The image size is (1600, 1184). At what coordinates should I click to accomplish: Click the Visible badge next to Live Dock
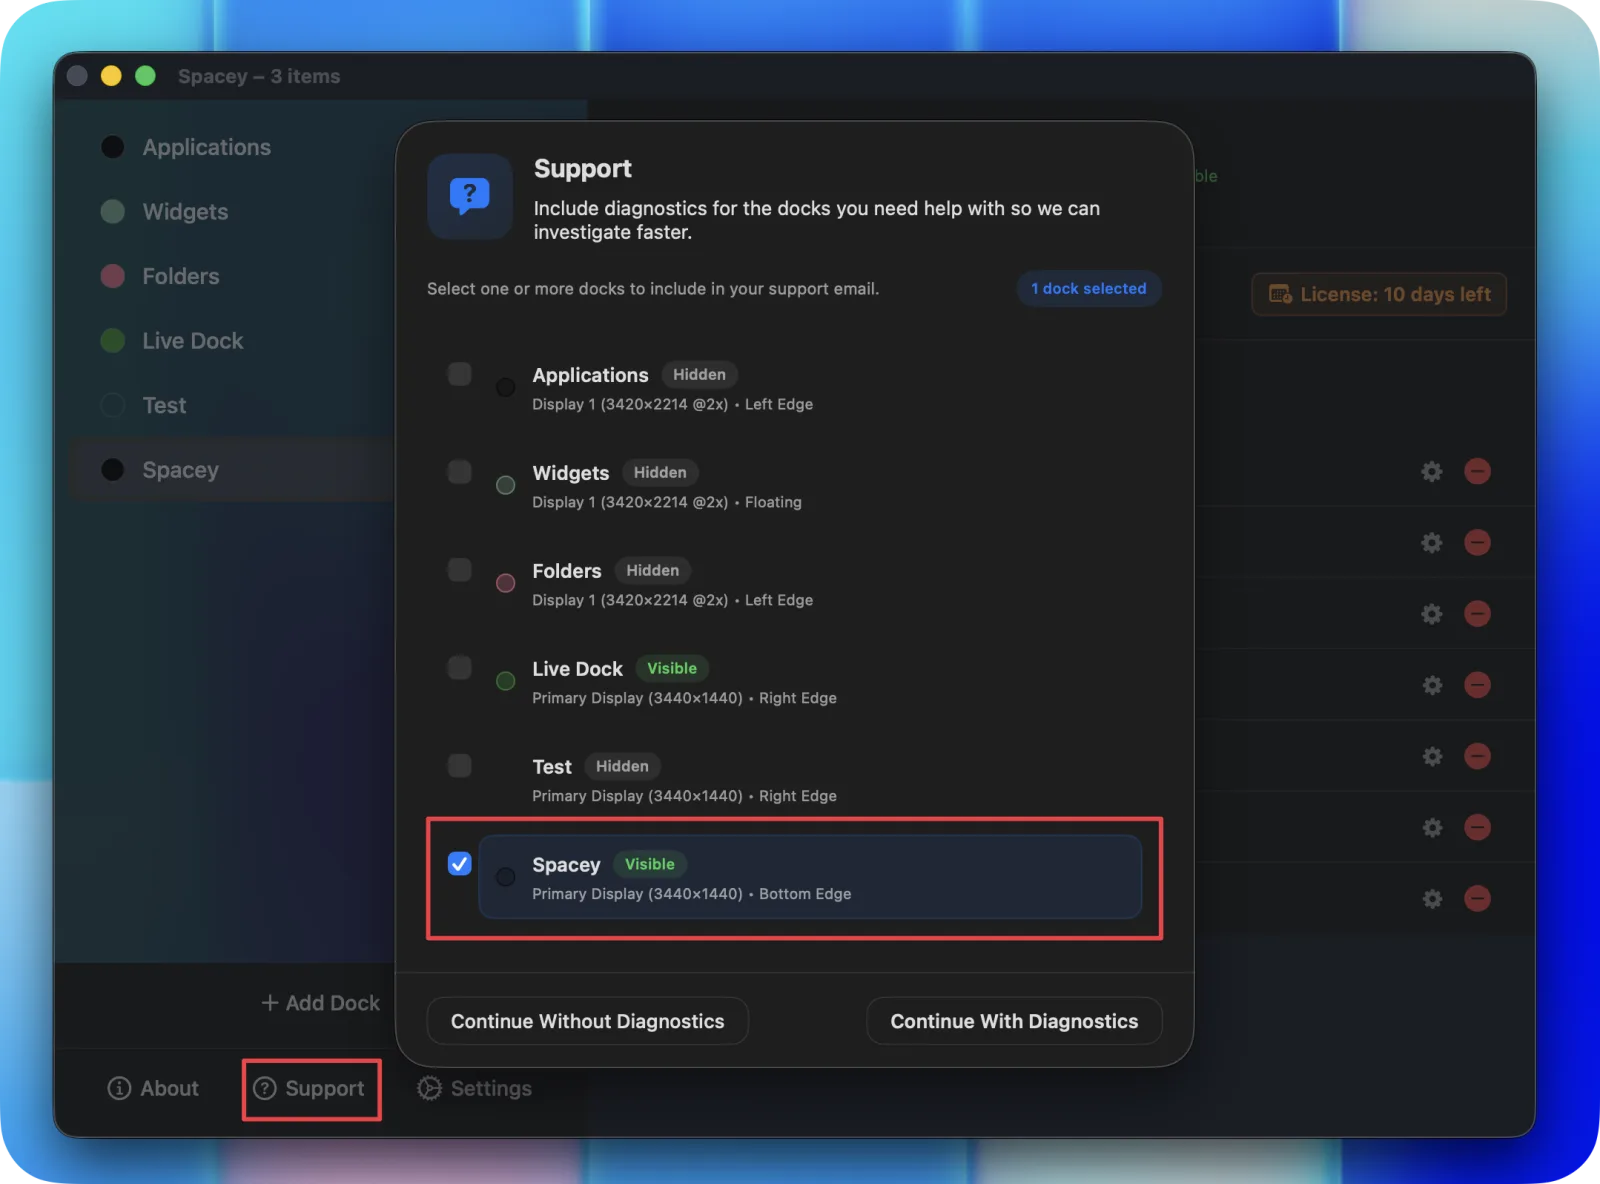pos(672,668)
